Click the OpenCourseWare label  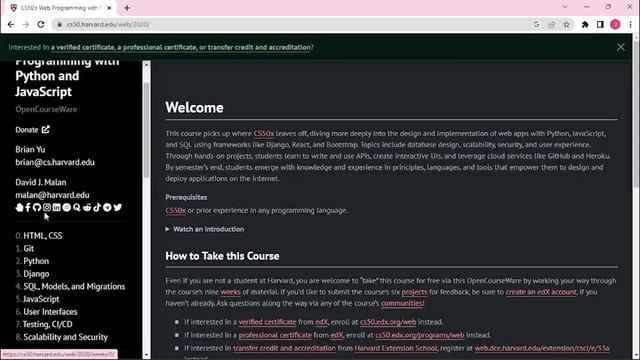click(x=46, y=109)
